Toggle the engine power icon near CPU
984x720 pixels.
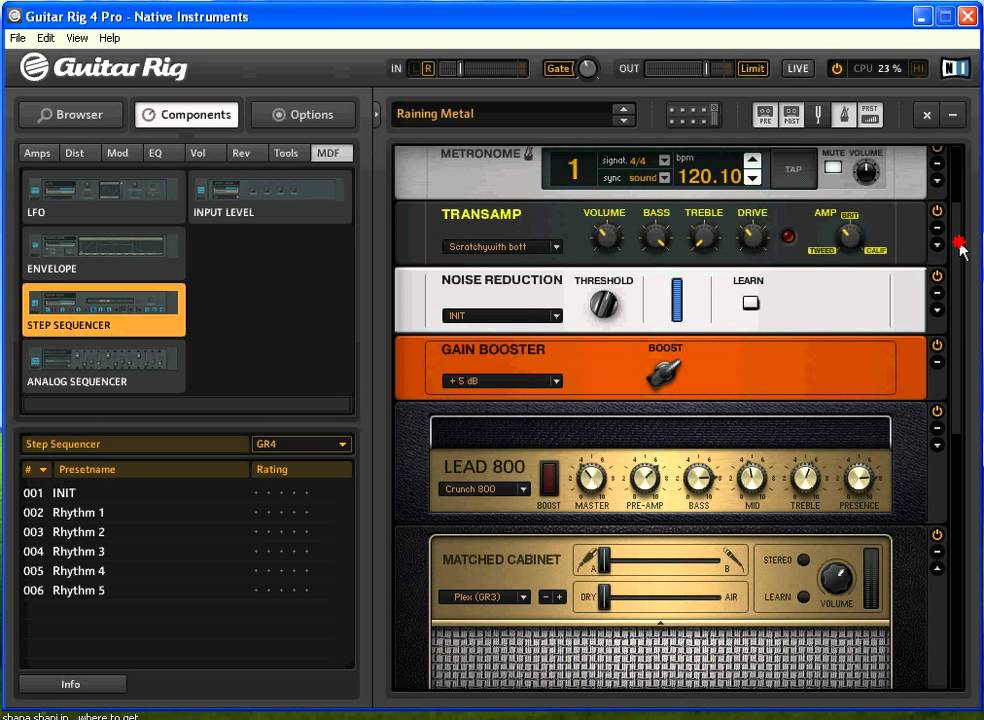click(837, 68)
